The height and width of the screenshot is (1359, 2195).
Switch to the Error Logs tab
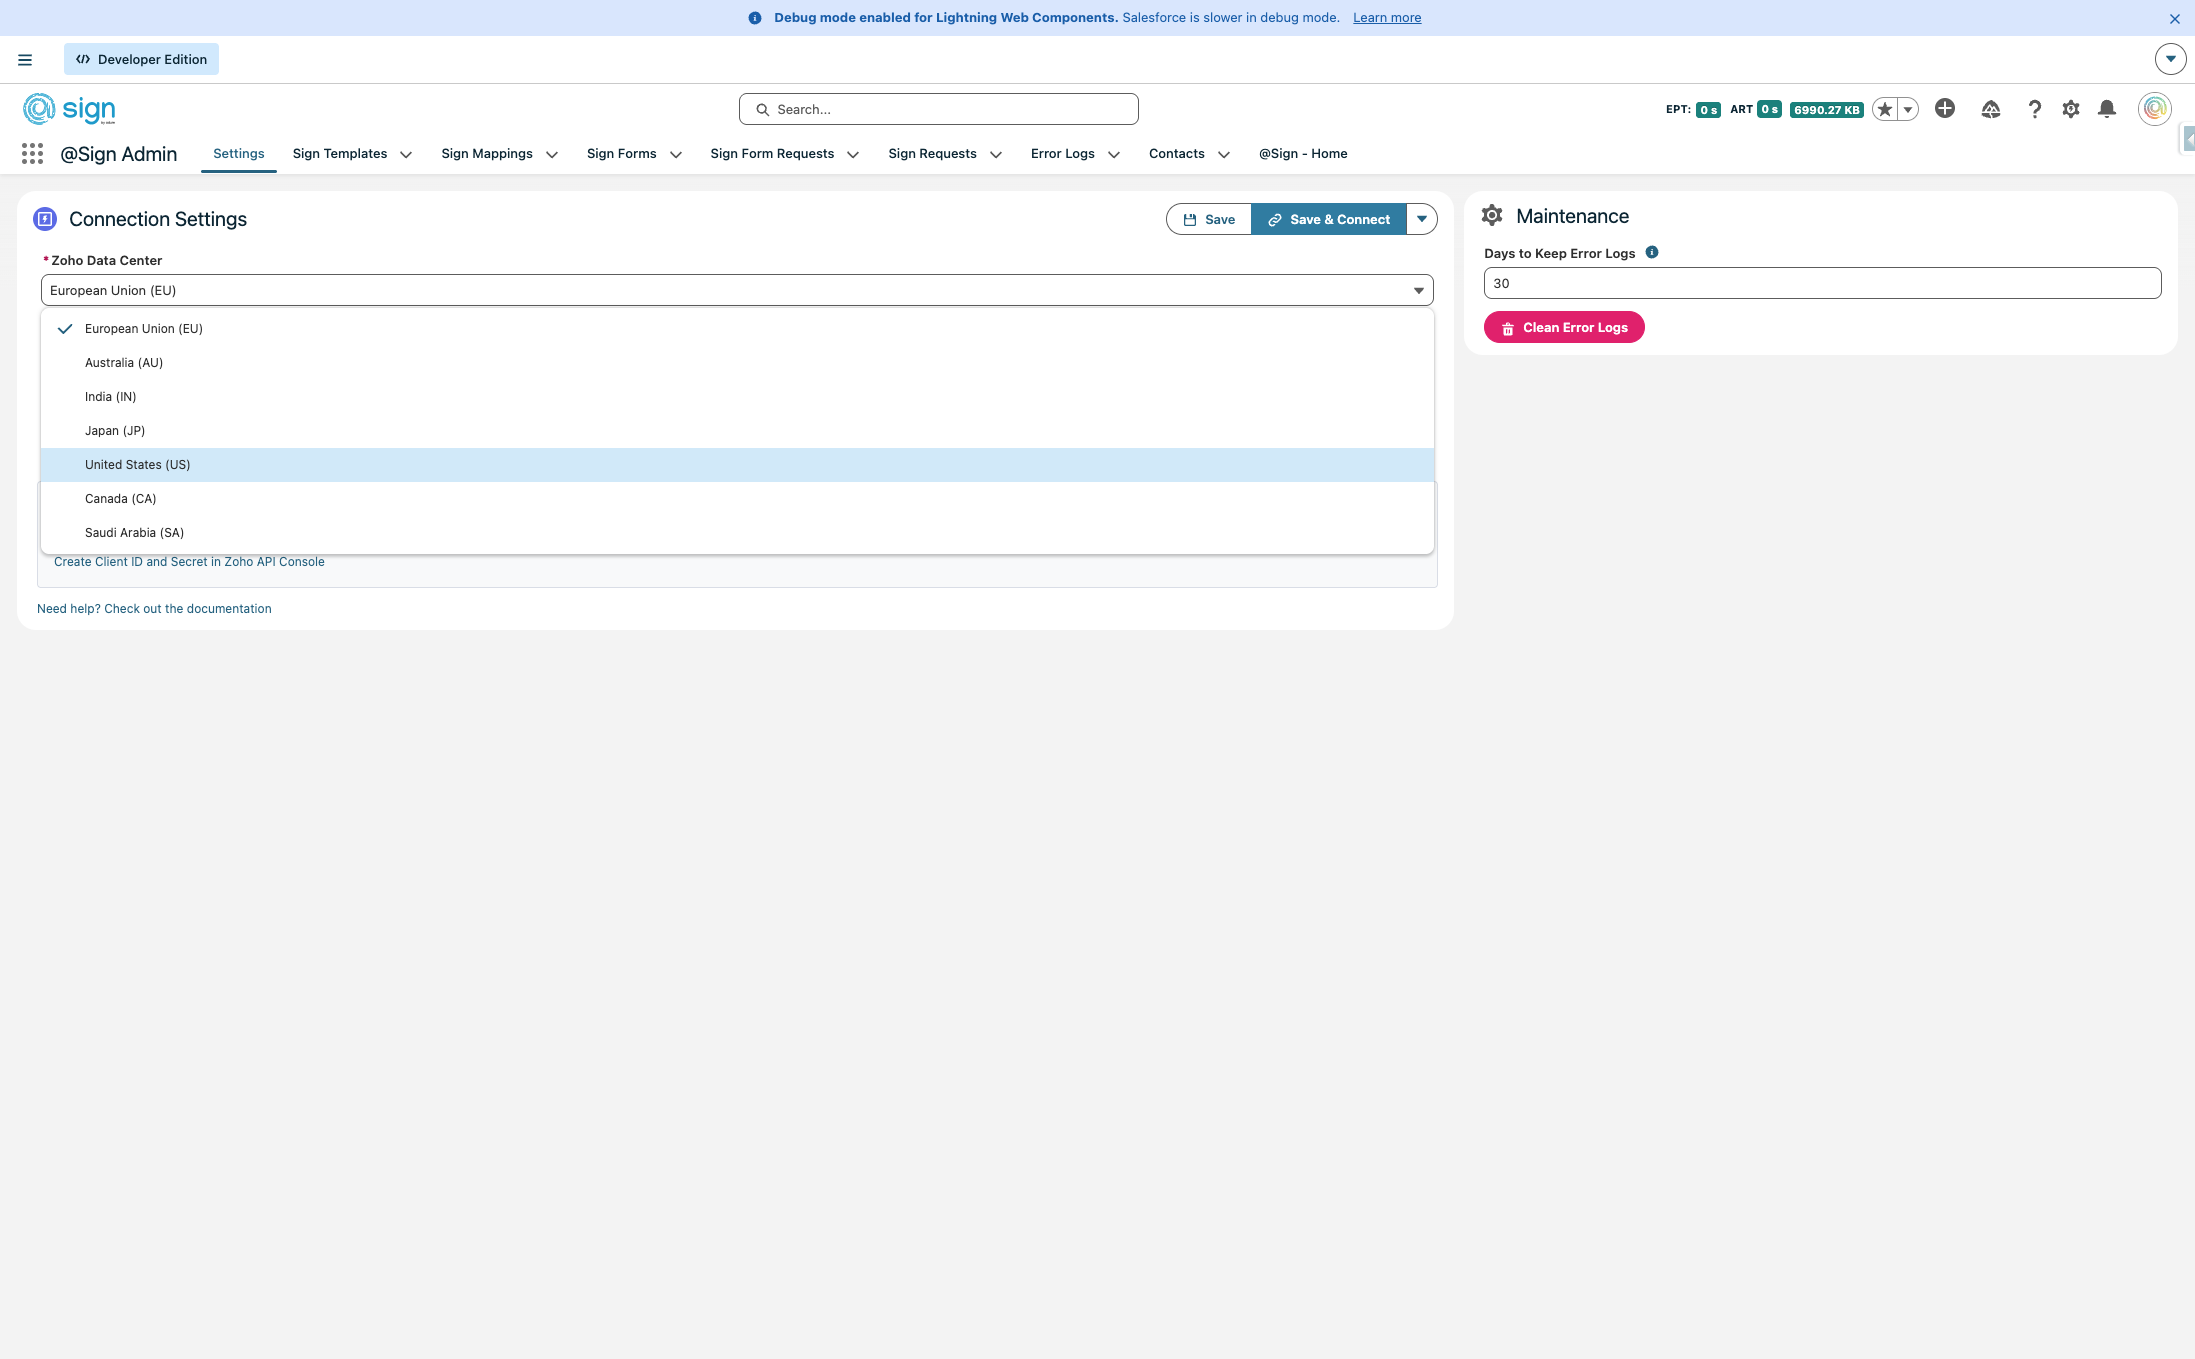pos(1062,154)
